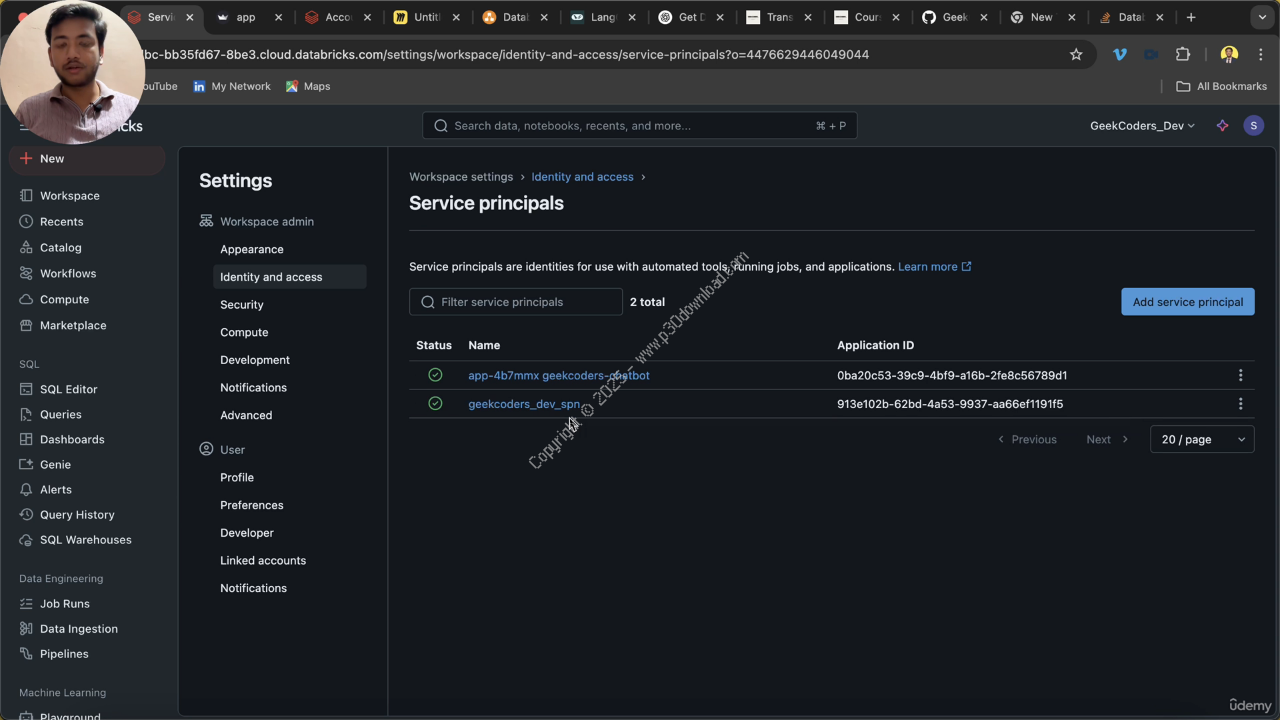Select Developer in User settings
The image size is (1280, 720).
point(247,533)
